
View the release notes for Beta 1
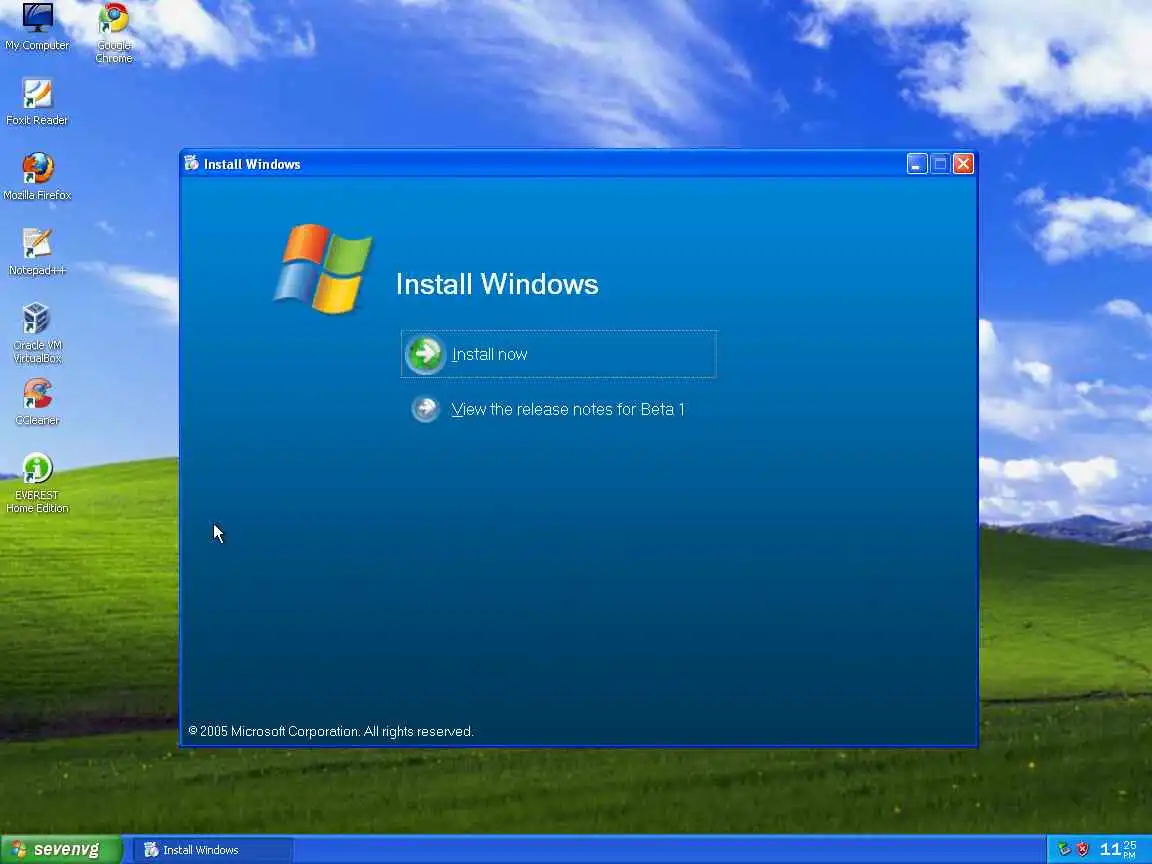(x=568, y=409)
